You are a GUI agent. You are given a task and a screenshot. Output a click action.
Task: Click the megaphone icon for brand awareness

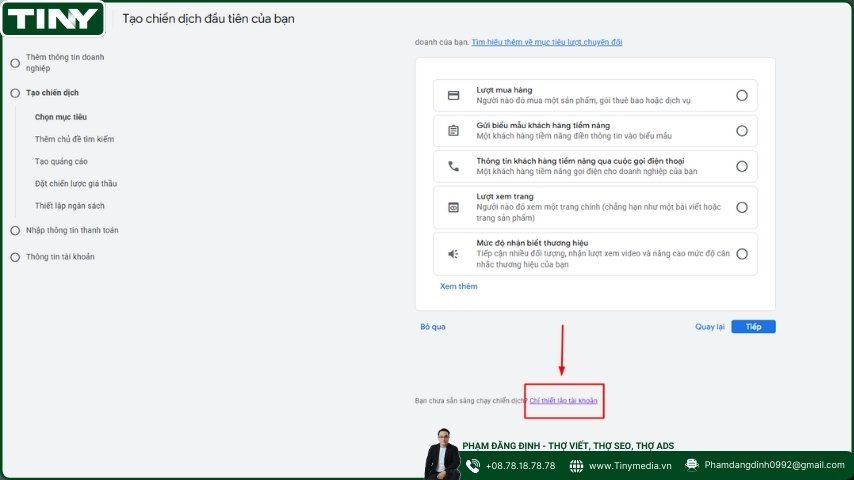[x=453, y=254]
